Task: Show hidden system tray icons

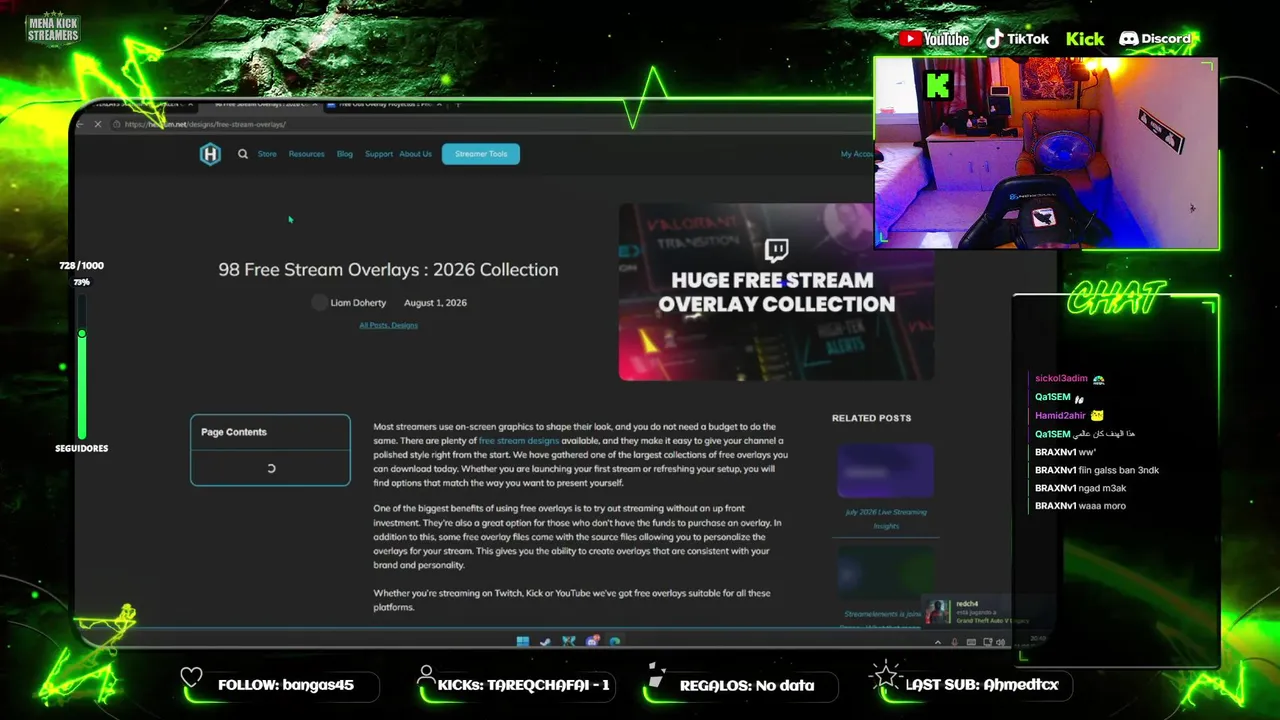Action: [937, 642]
